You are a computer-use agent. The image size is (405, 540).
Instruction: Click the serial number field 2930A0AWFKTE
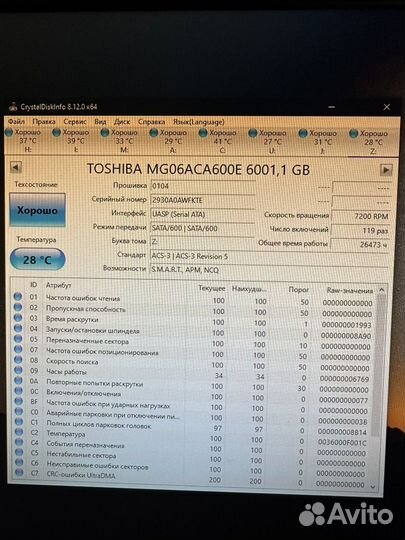click(x=203, y=200)
